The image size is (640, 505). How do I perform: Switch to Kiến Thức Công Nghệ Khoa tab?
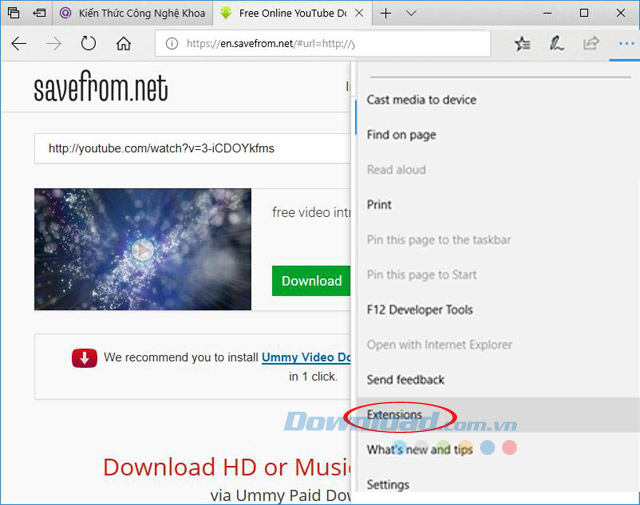click(x=133, y=13)
